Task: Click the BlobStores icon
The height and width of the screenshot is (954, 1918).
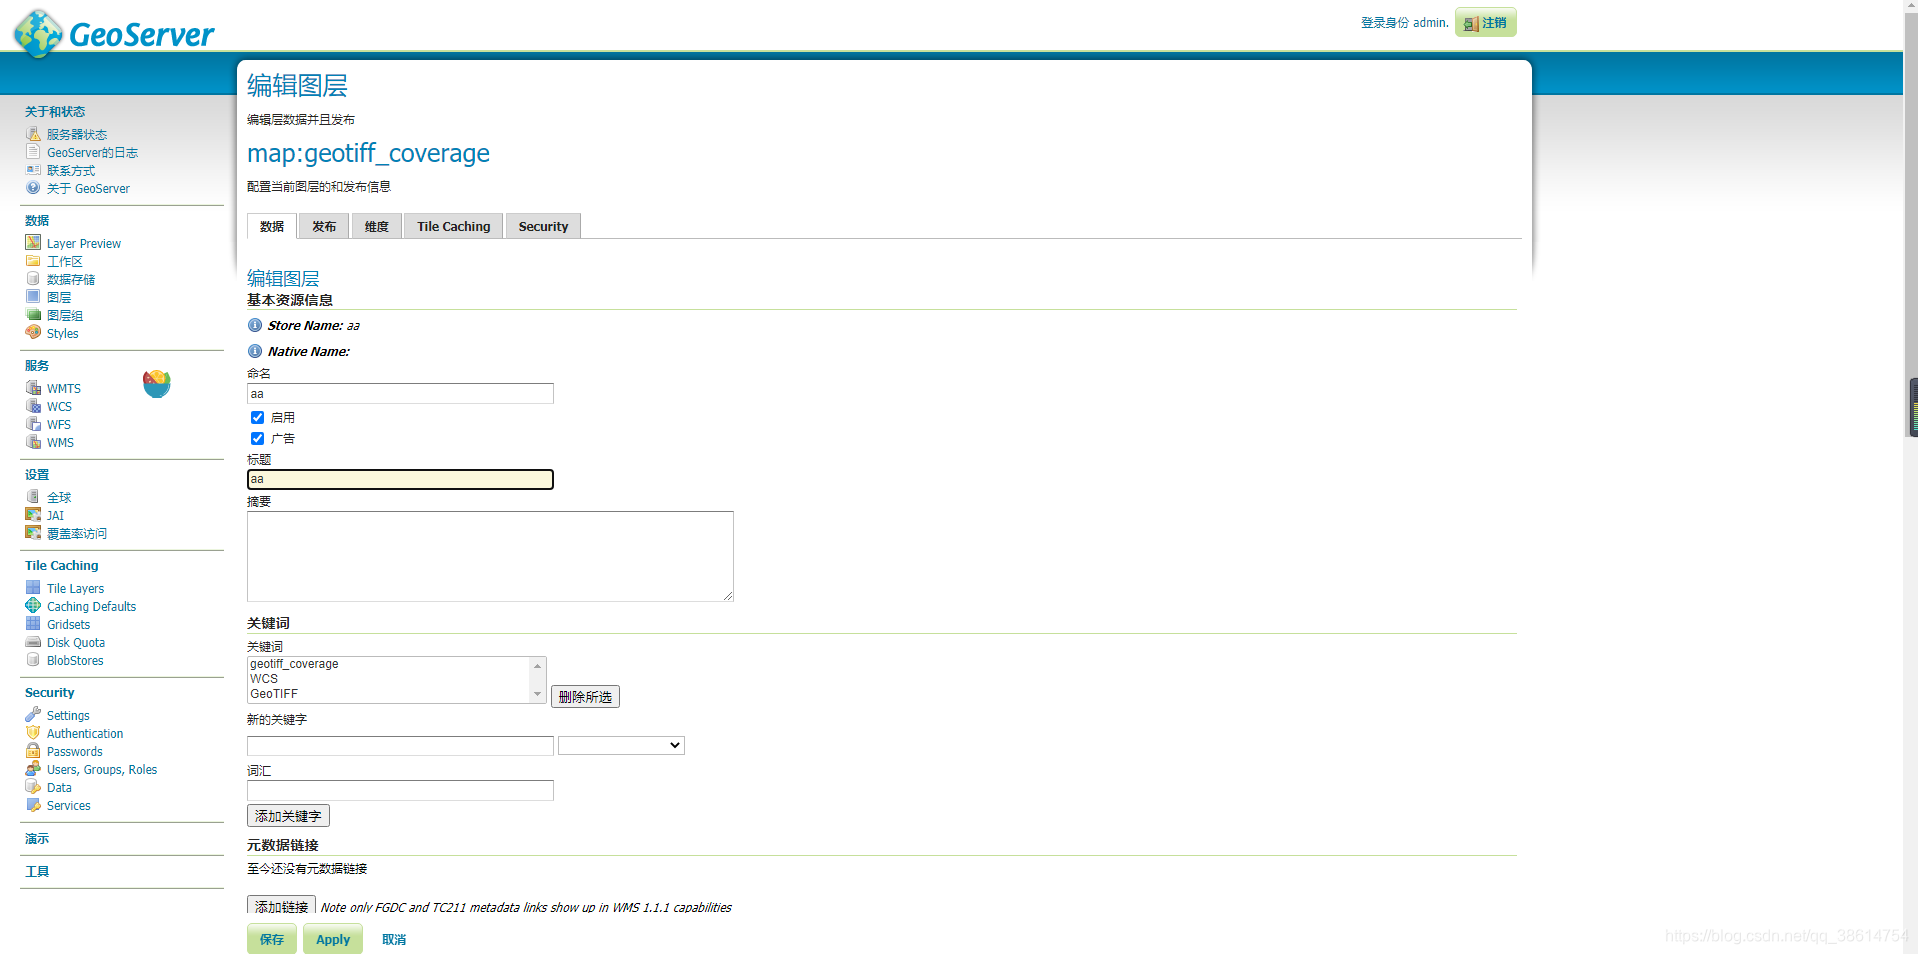Action: click(33, 660)
